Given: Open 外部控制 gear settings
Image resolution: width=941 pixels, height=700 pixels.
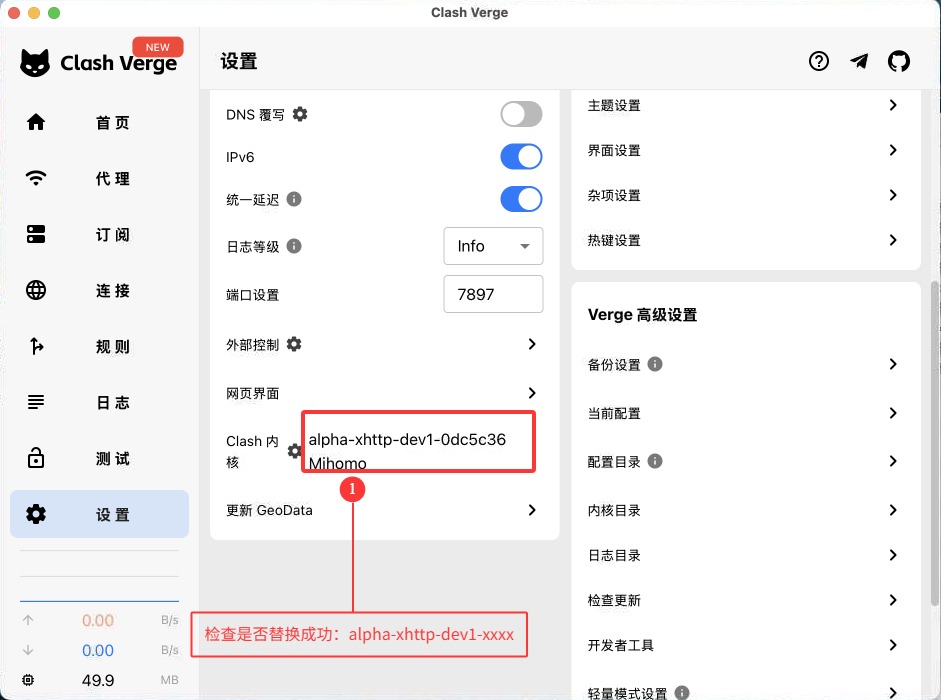Looking at the screenshot, I should [x=294, y=344].
